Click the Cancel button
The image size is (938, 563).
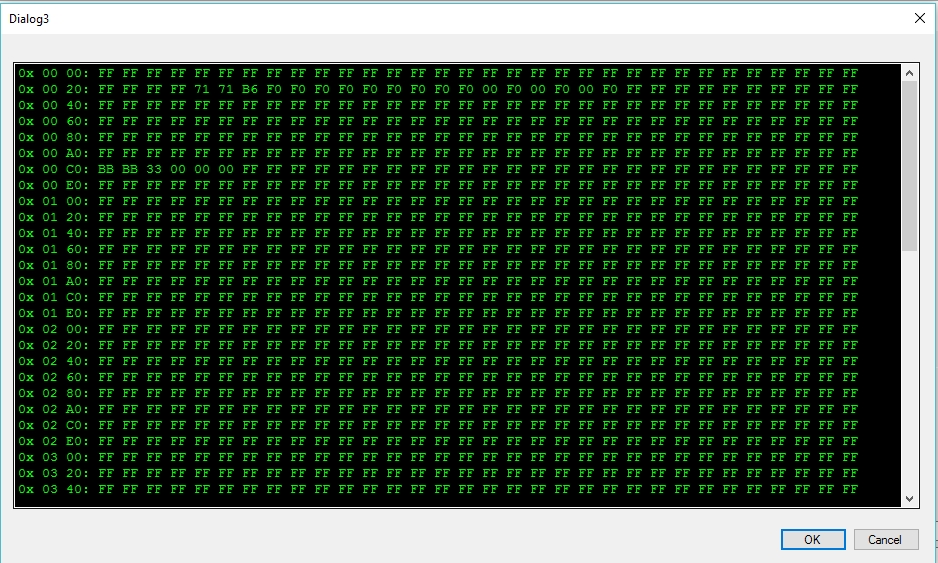885,539
